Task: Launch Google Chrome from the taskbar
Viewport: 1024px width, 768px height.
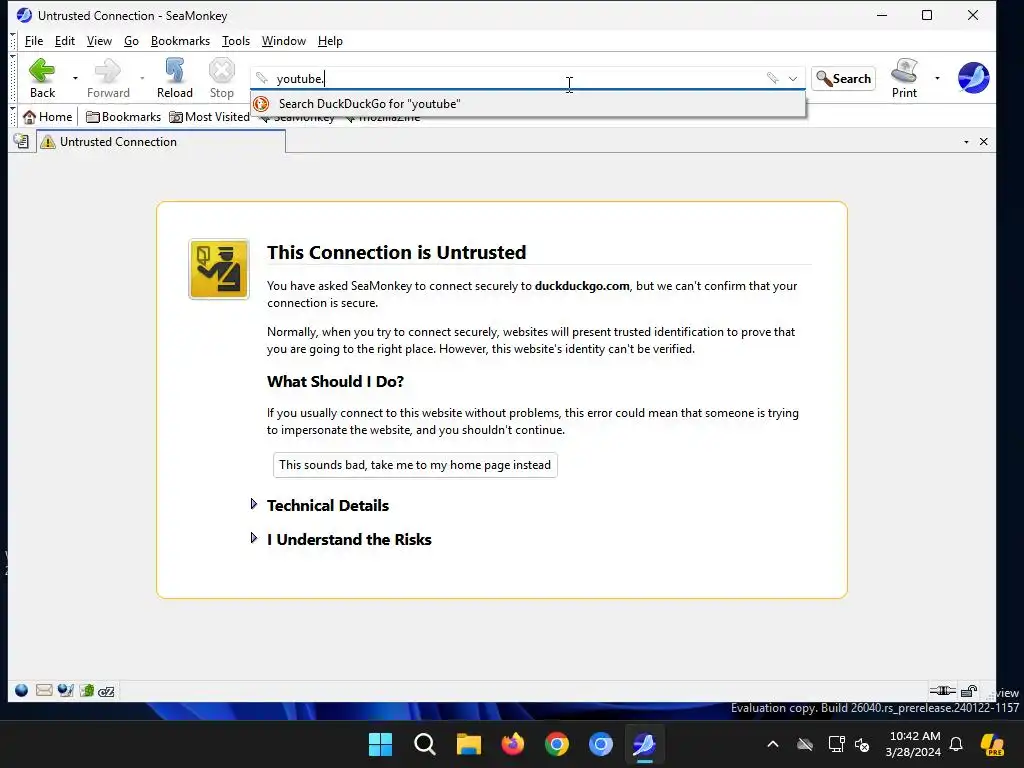Action: coord(556,744)
